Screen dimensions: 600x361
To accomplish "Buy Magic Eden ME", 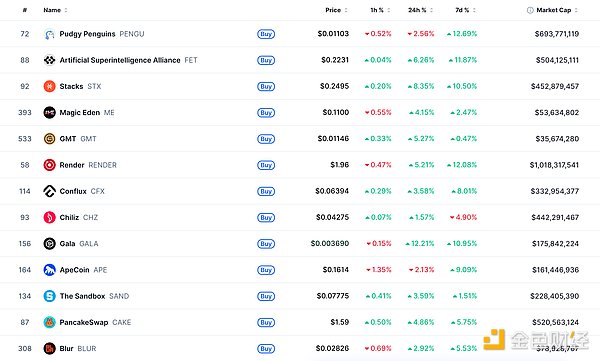I will 266,113.
